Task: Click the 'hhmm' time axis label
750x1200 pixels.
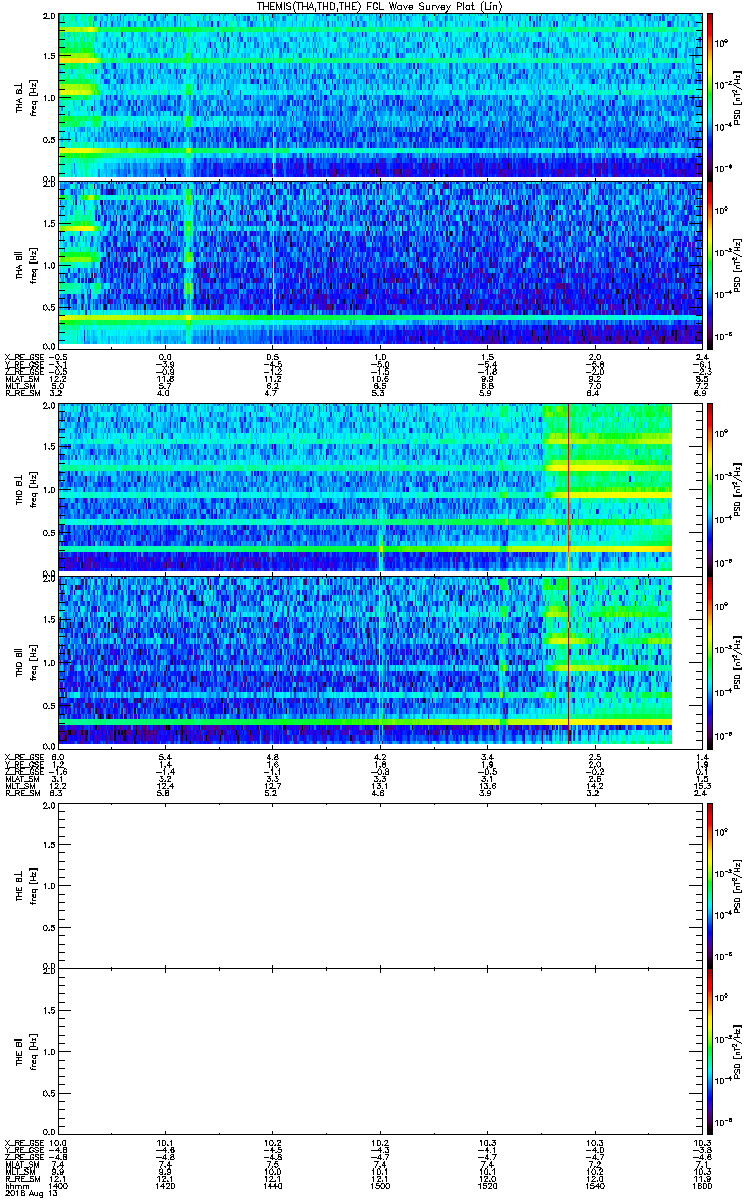Action: coord(15,1185)
